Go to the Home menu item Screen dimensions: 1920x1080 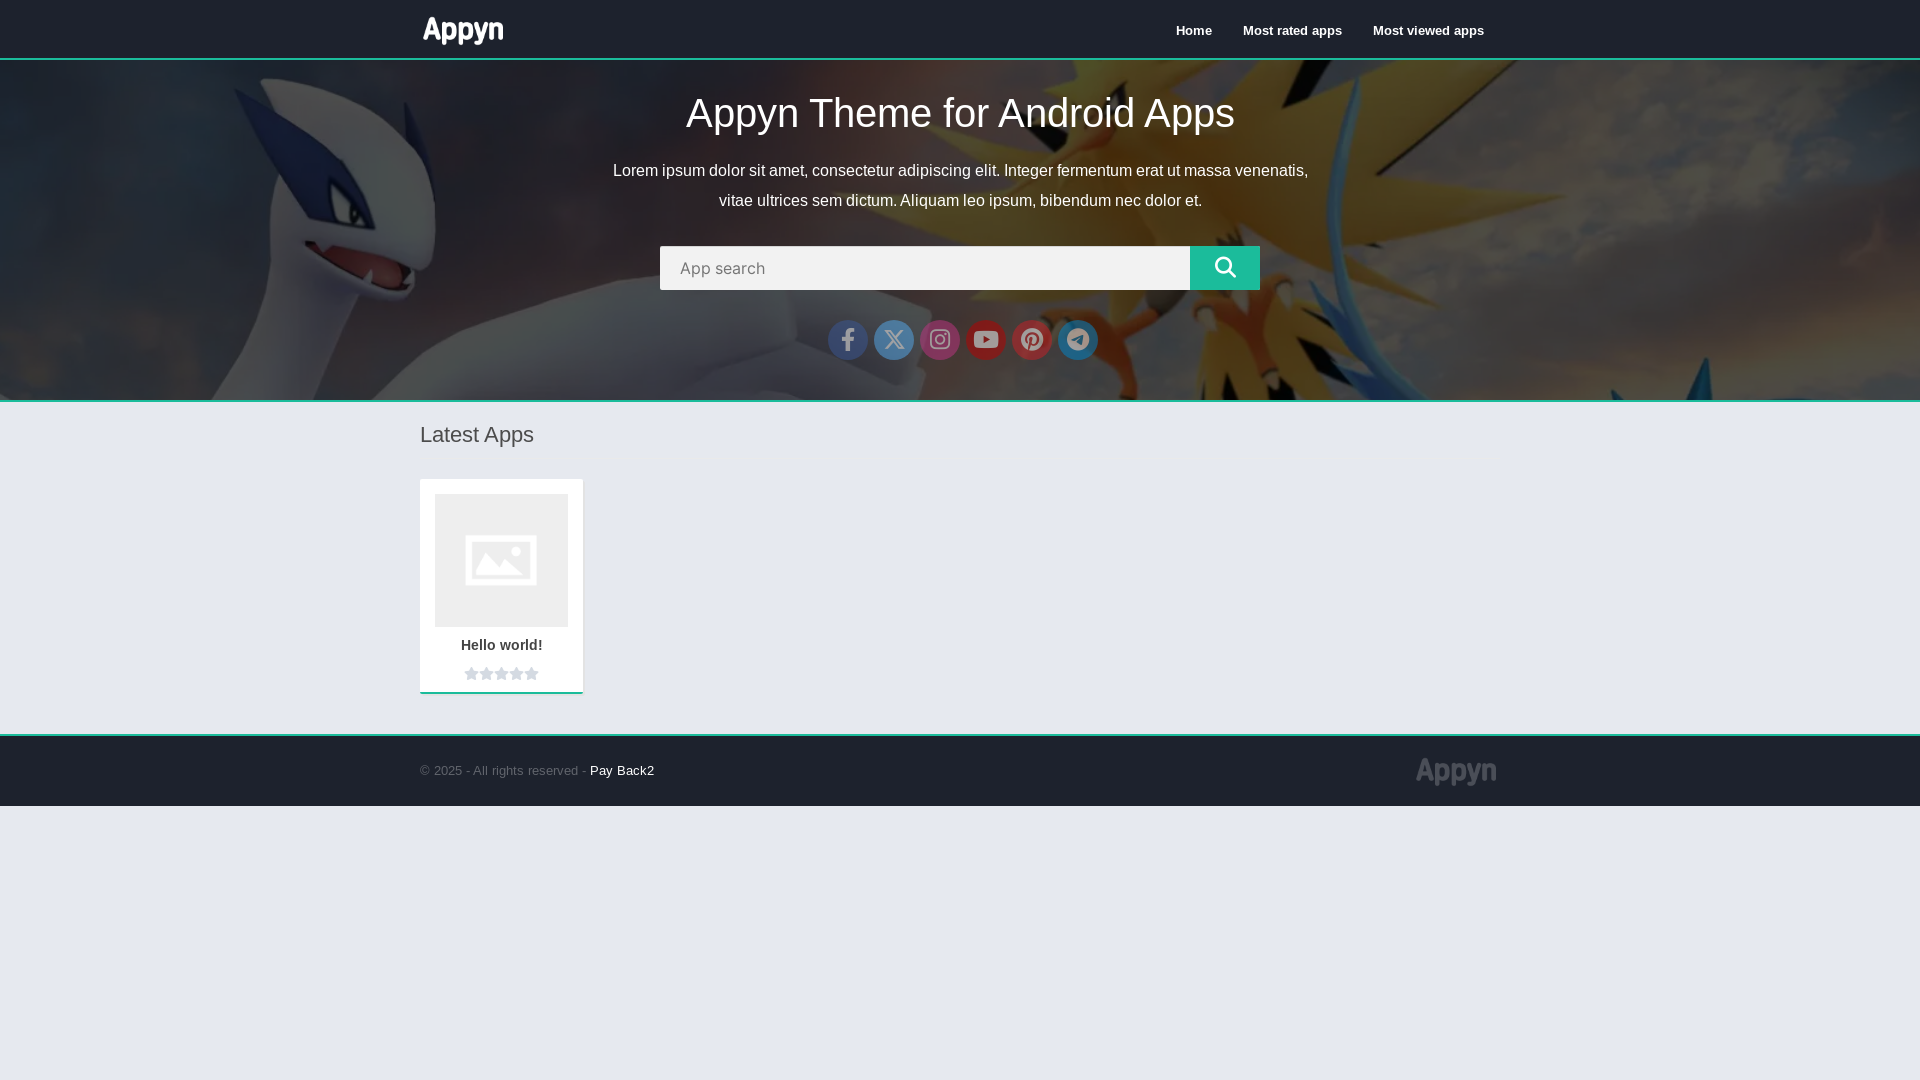(x=1194, y=31)
